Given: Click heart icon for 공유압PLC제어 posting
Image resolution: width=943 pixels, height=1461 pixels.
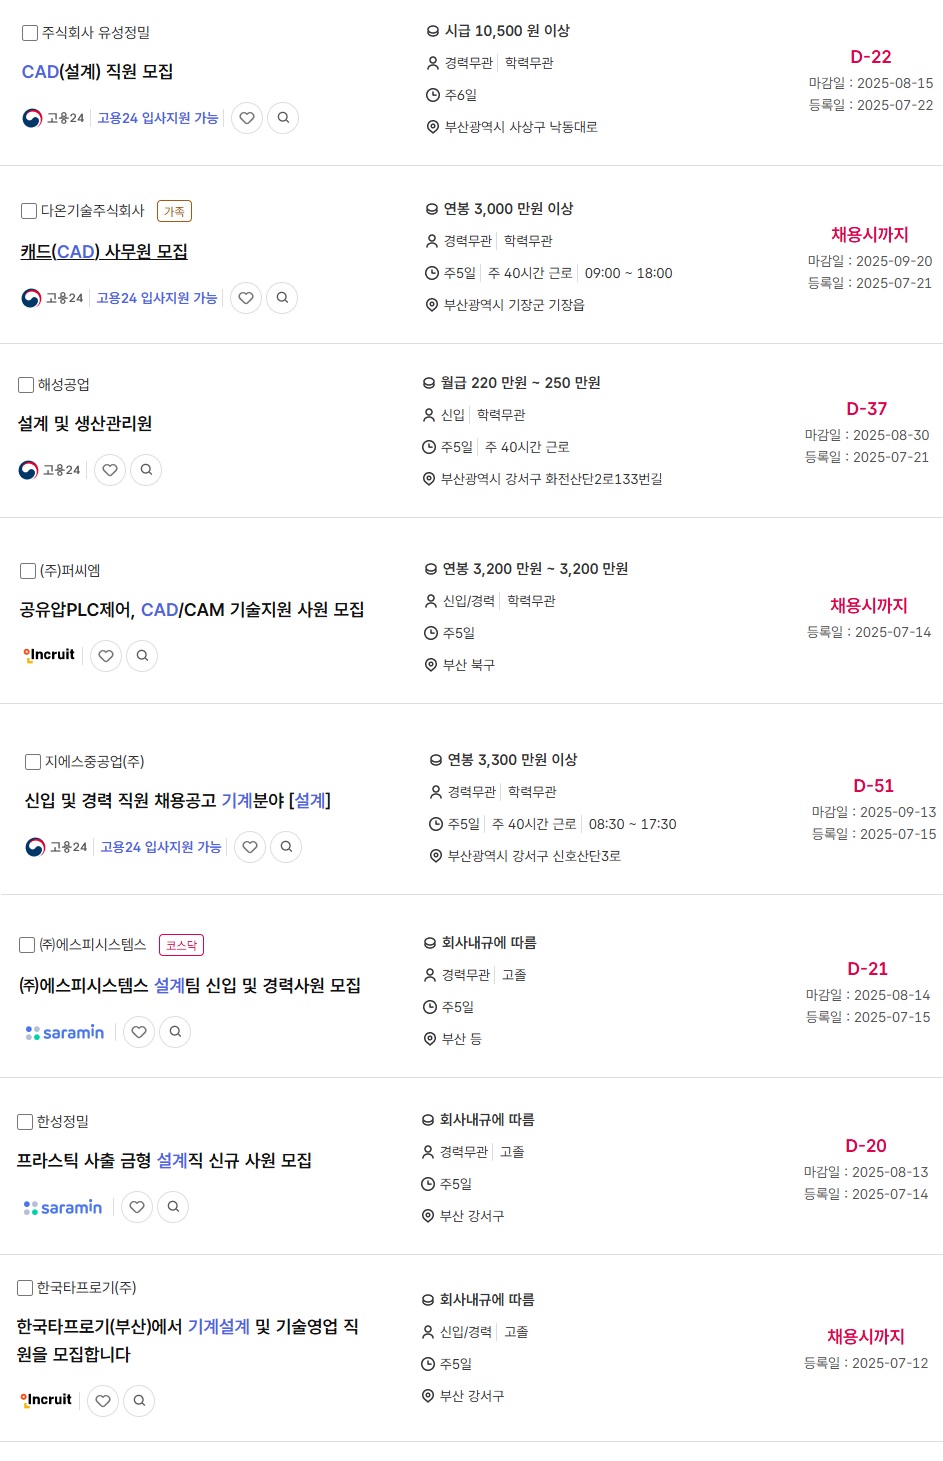Looking at the screenshot, I should click(x=106, y=656).
